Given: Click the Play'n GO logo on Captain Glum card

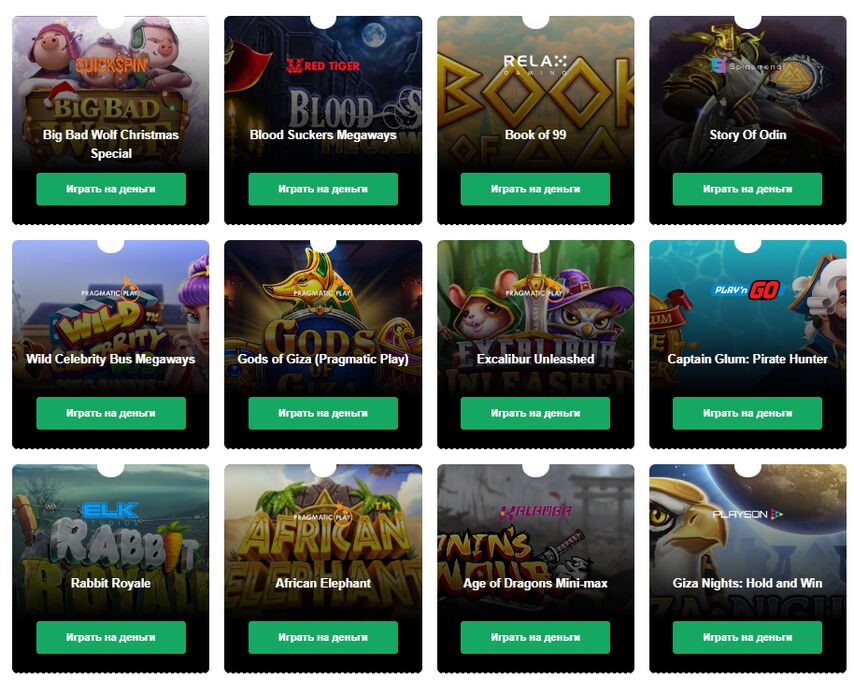Looking at the screenshot, I should point(747,290).
